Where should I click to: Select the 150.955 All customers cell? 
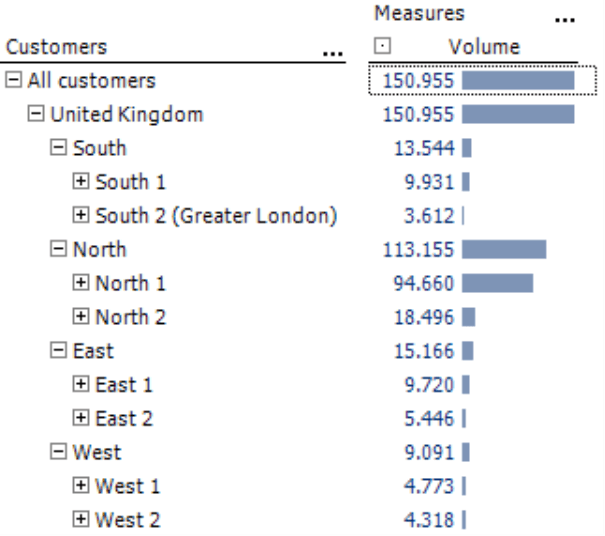coord(483,80)
